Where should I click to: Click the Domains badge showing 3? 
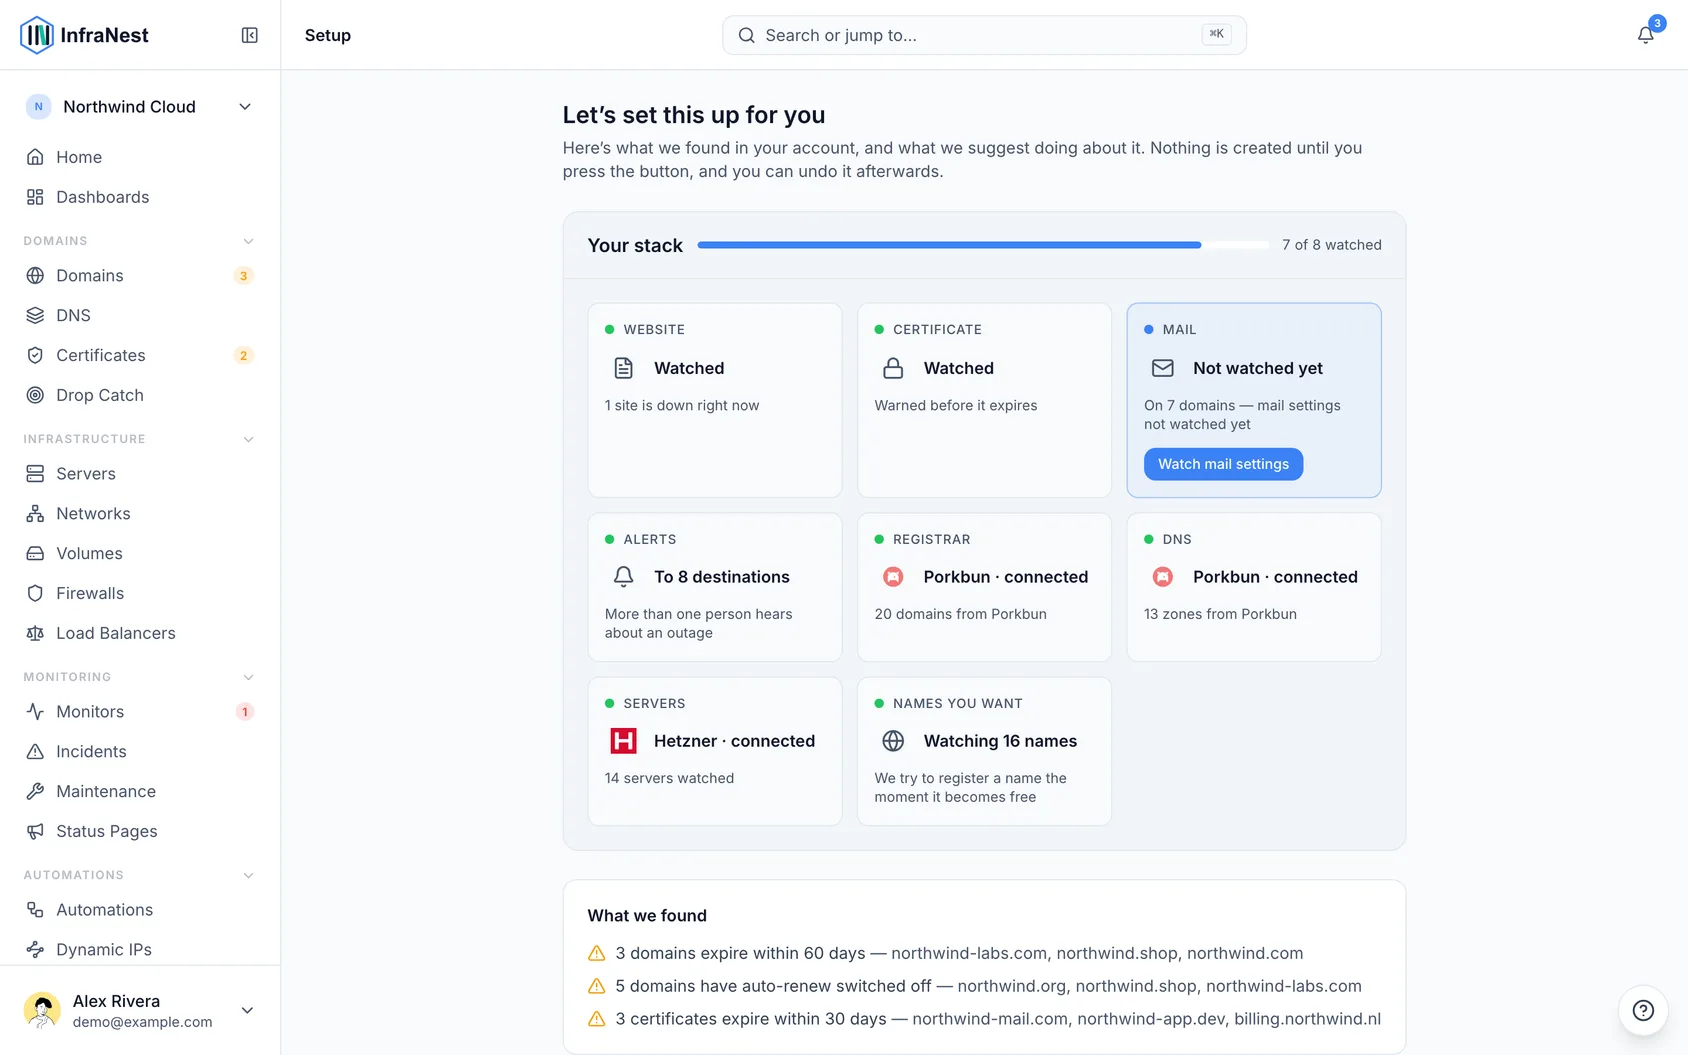click(243, 276)
